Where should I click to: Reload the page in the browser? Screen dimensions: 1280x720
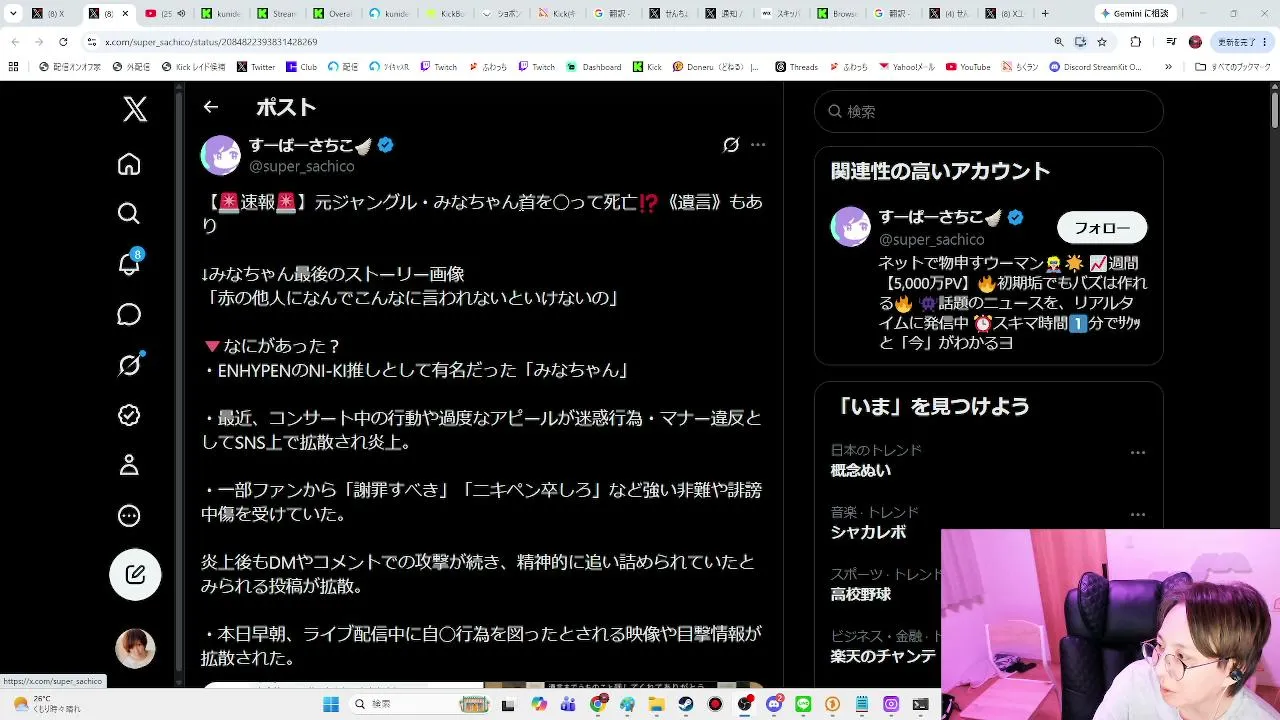63,42
